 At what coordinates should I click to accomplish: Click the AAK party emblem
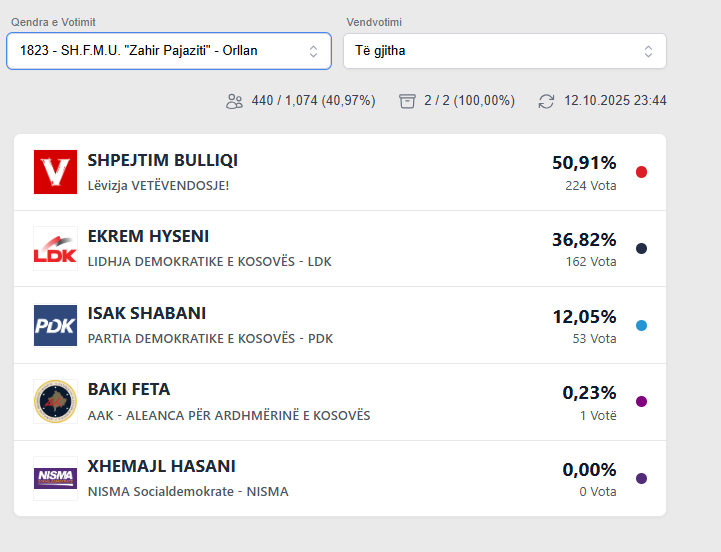55,402
